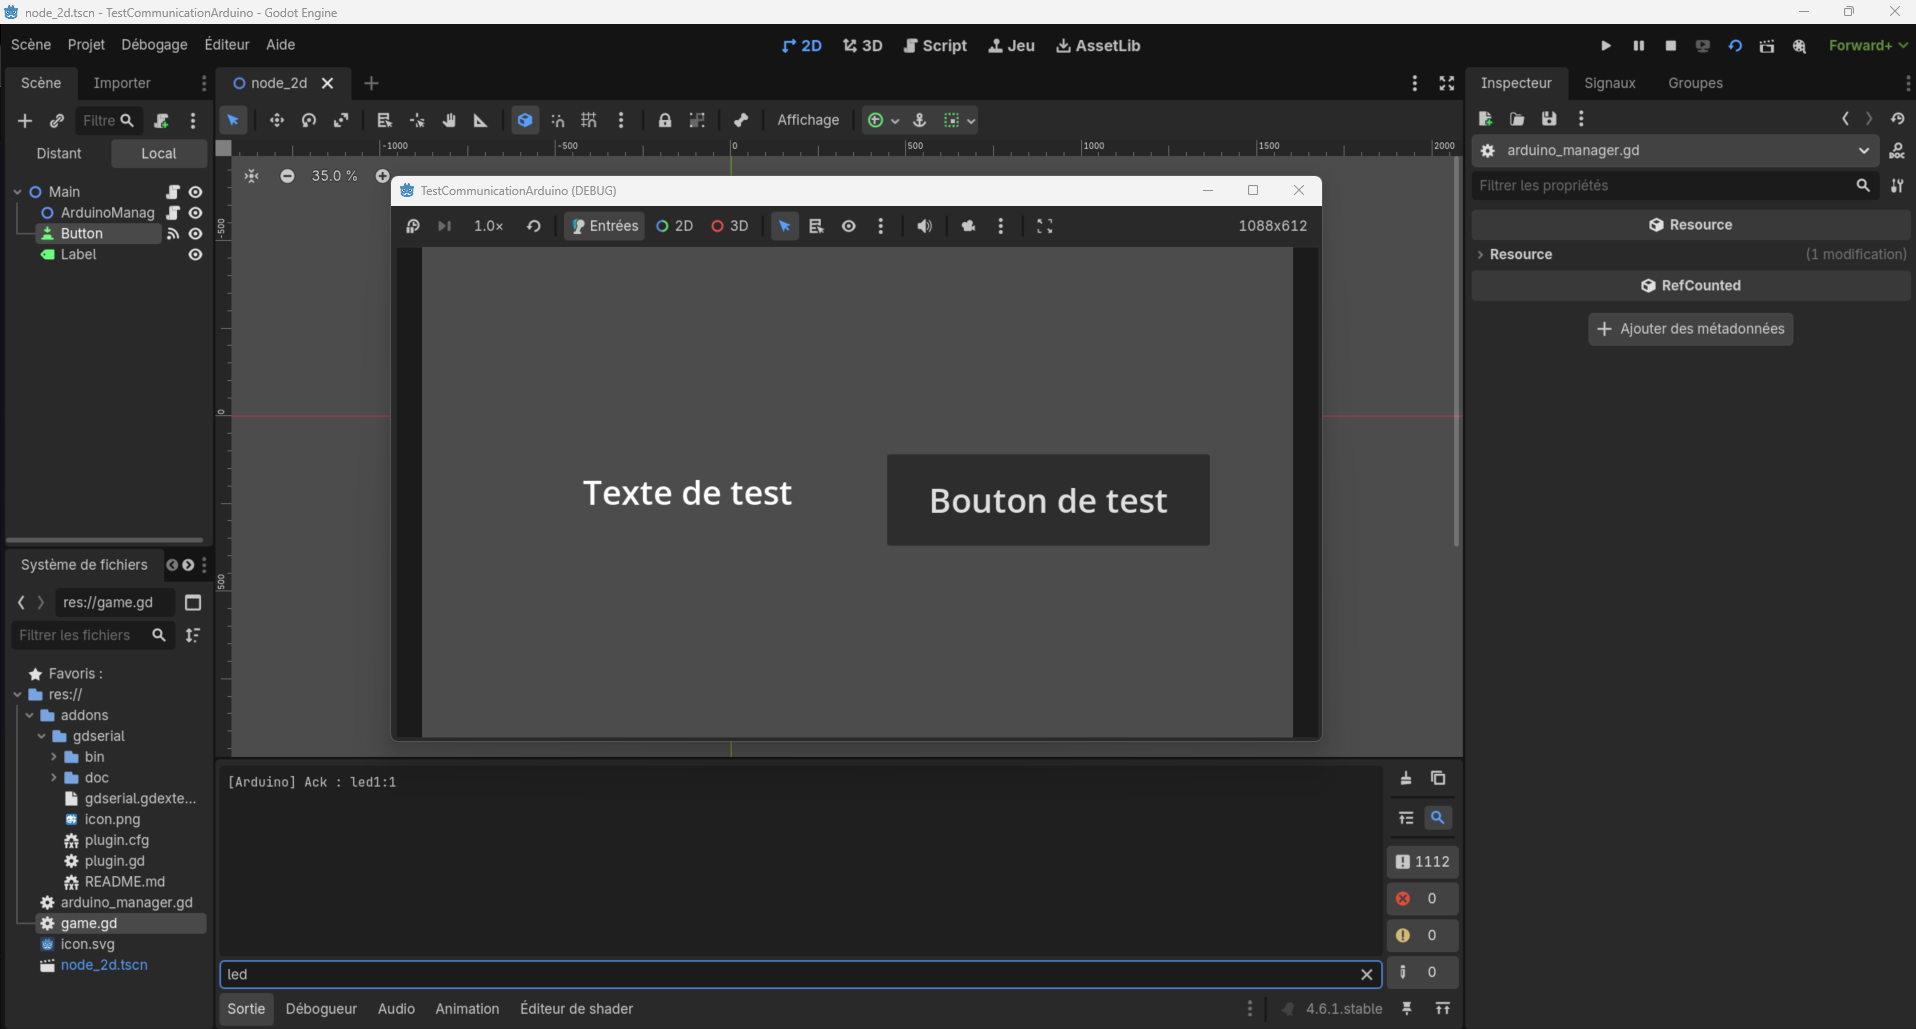Toggle standard messages filter showing 1112
The height and width of the screenshot is (1029, 1916).
pyautogui.click(x=1422, y=862)
